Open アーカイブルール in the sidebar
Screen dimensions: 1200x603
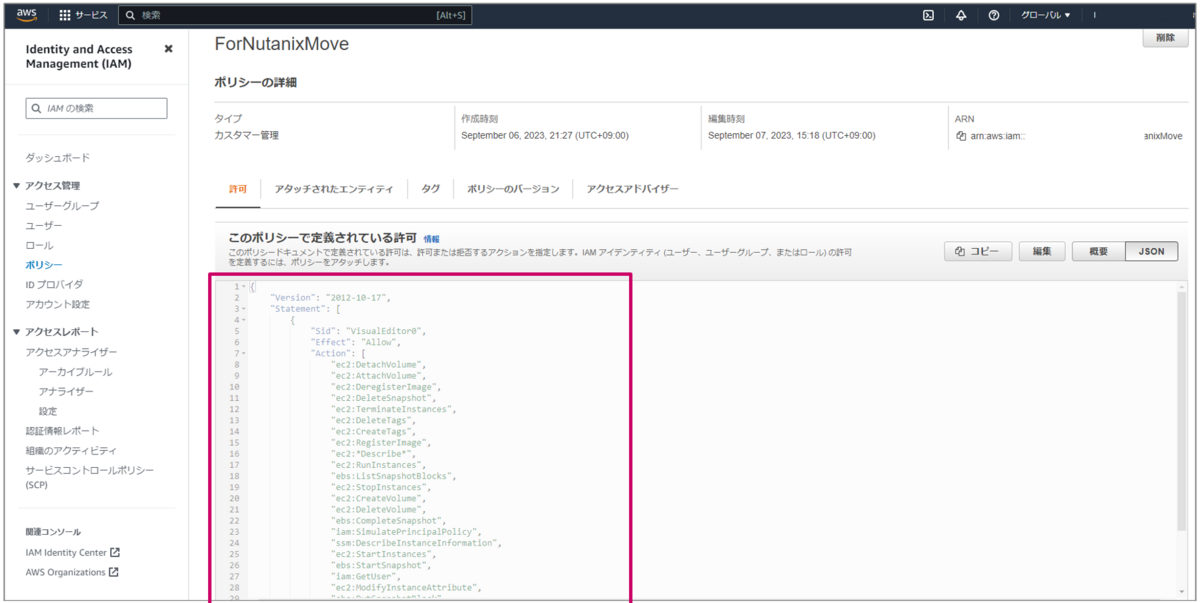point(75,372)
